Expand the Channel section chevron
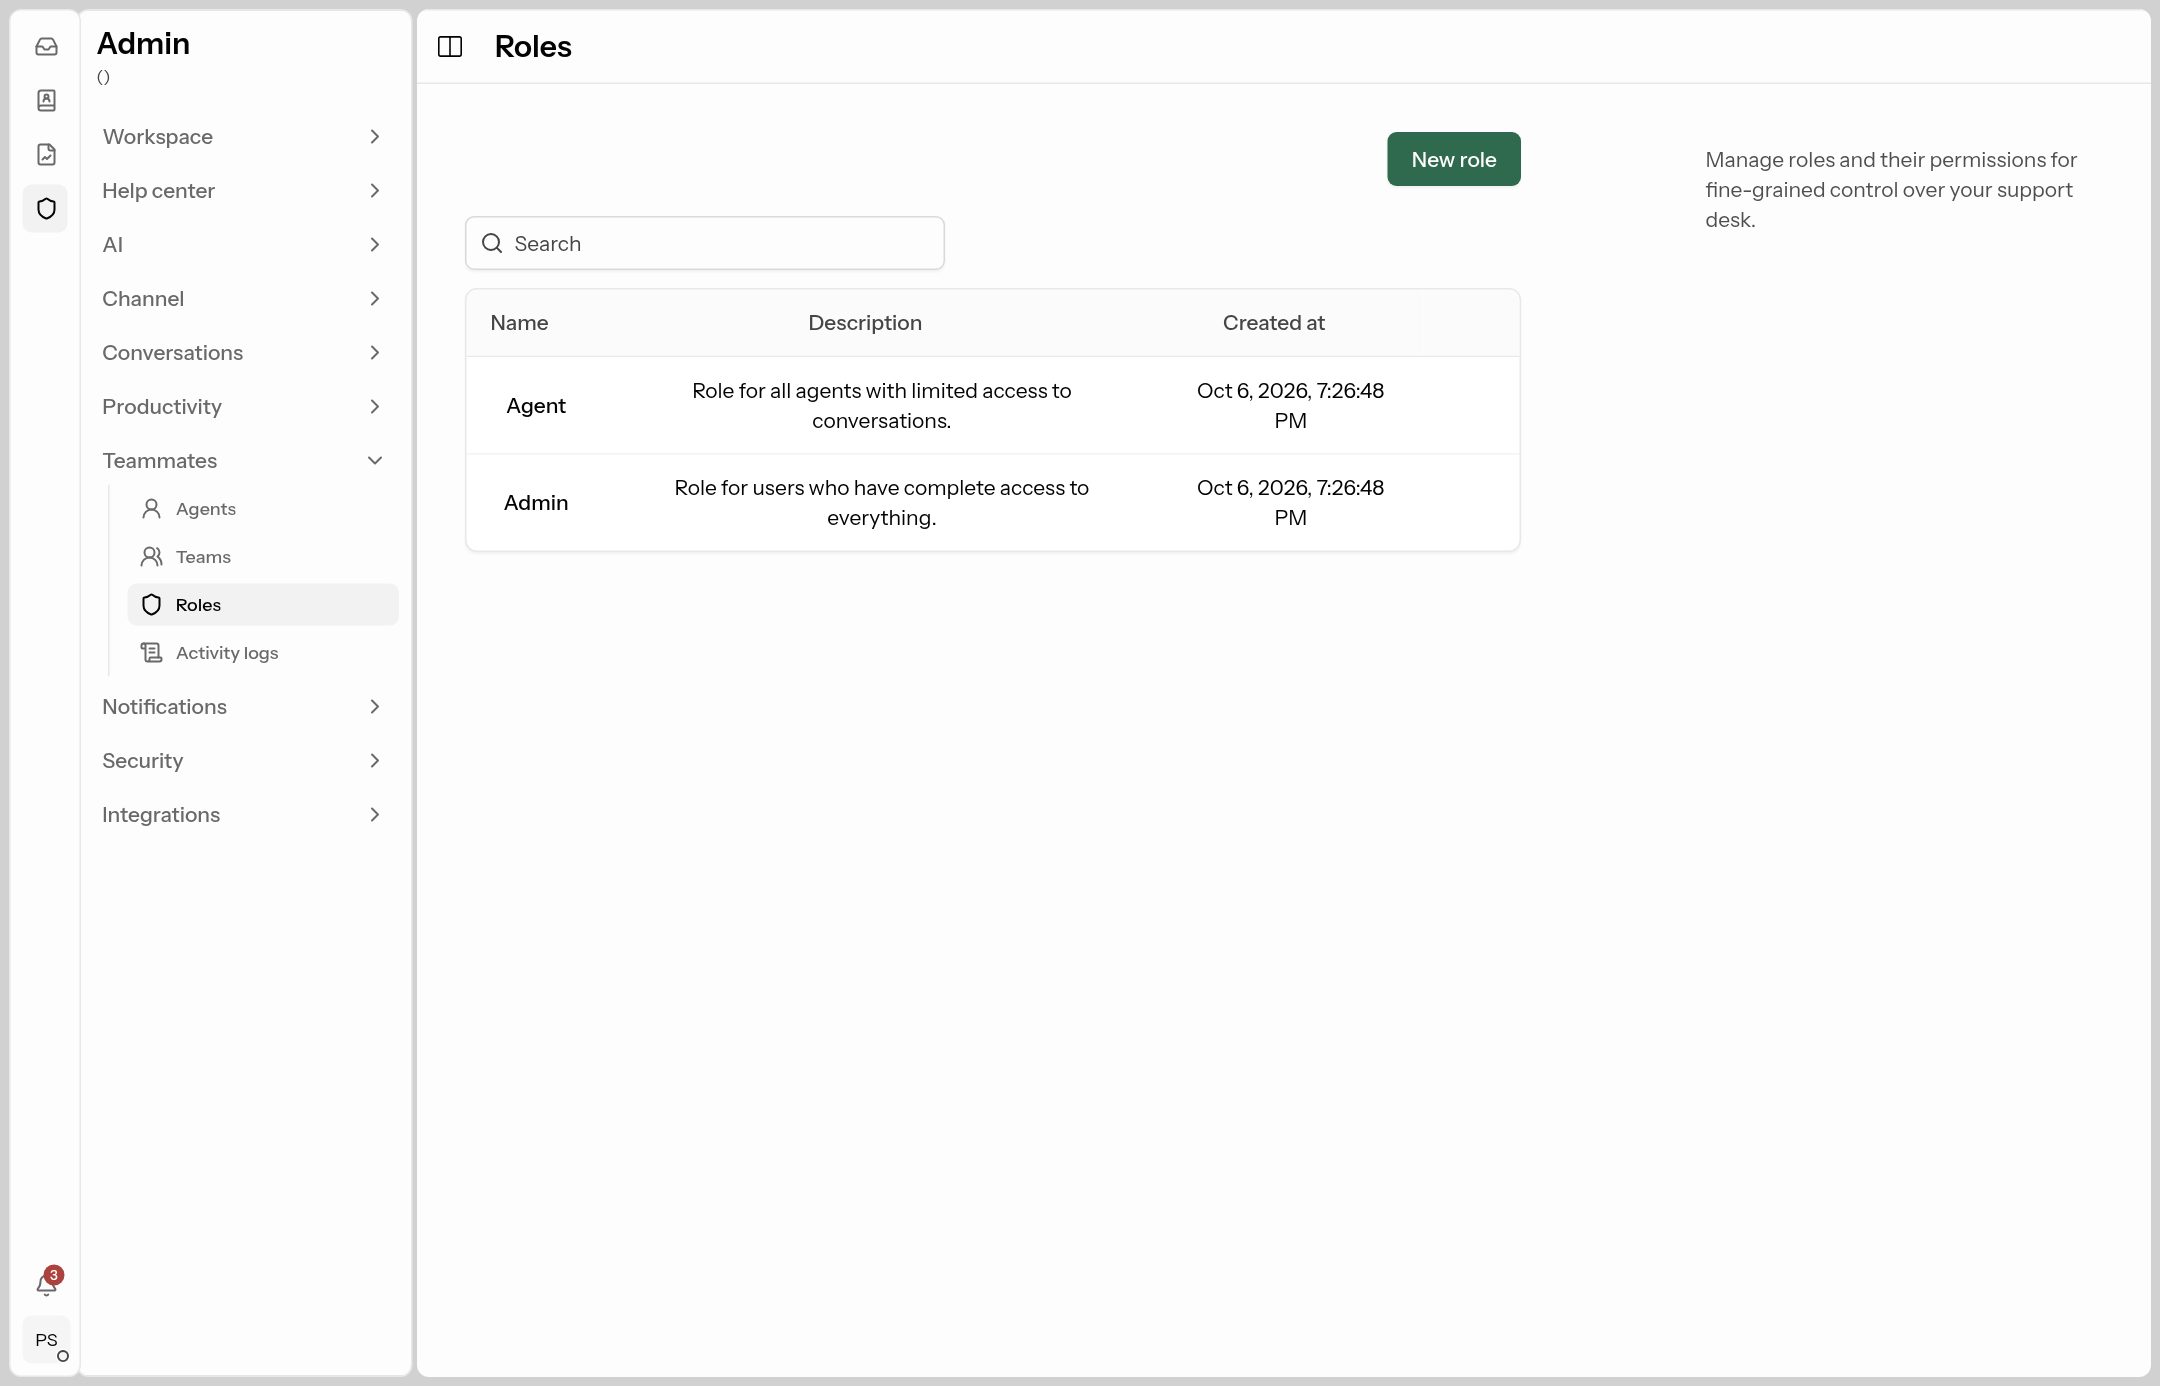Image resolution: width=2160 pixels, height=1386 pixels. [375, 299]
